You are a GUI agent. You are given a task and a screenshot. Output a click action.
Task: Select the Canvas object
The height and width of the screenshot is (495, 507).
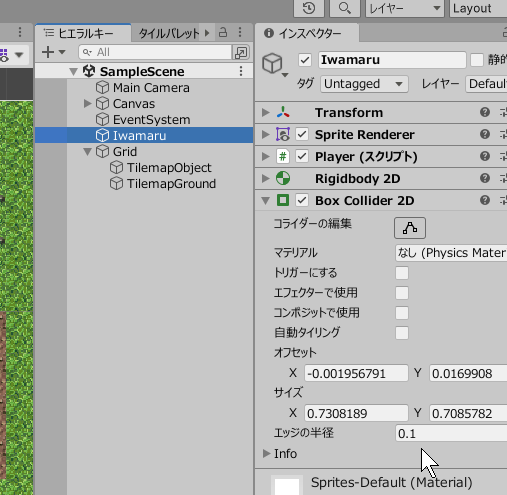click(133, 104)
